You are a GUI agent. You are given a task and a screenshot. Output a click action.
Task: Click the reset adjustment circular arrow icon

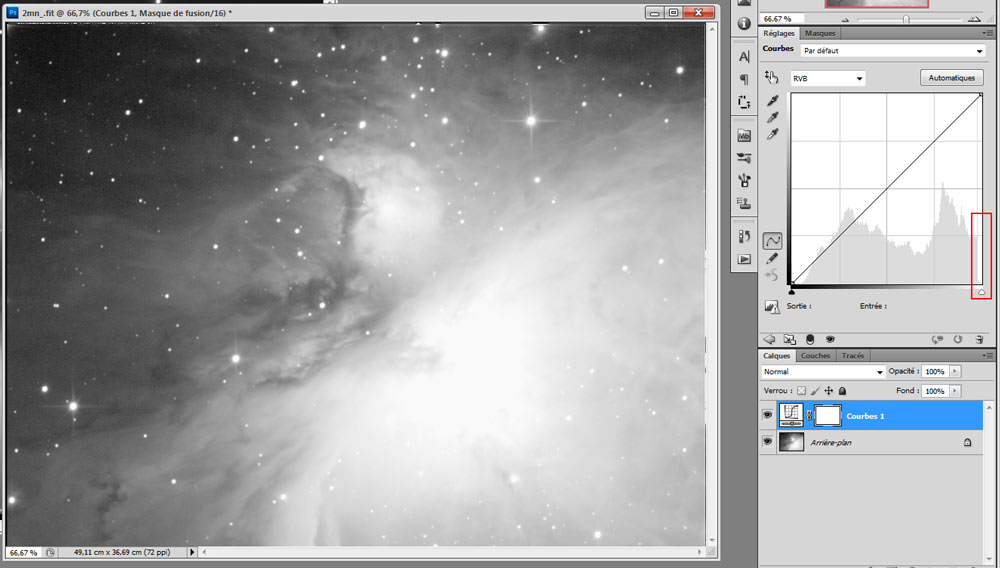pos(957,339)
